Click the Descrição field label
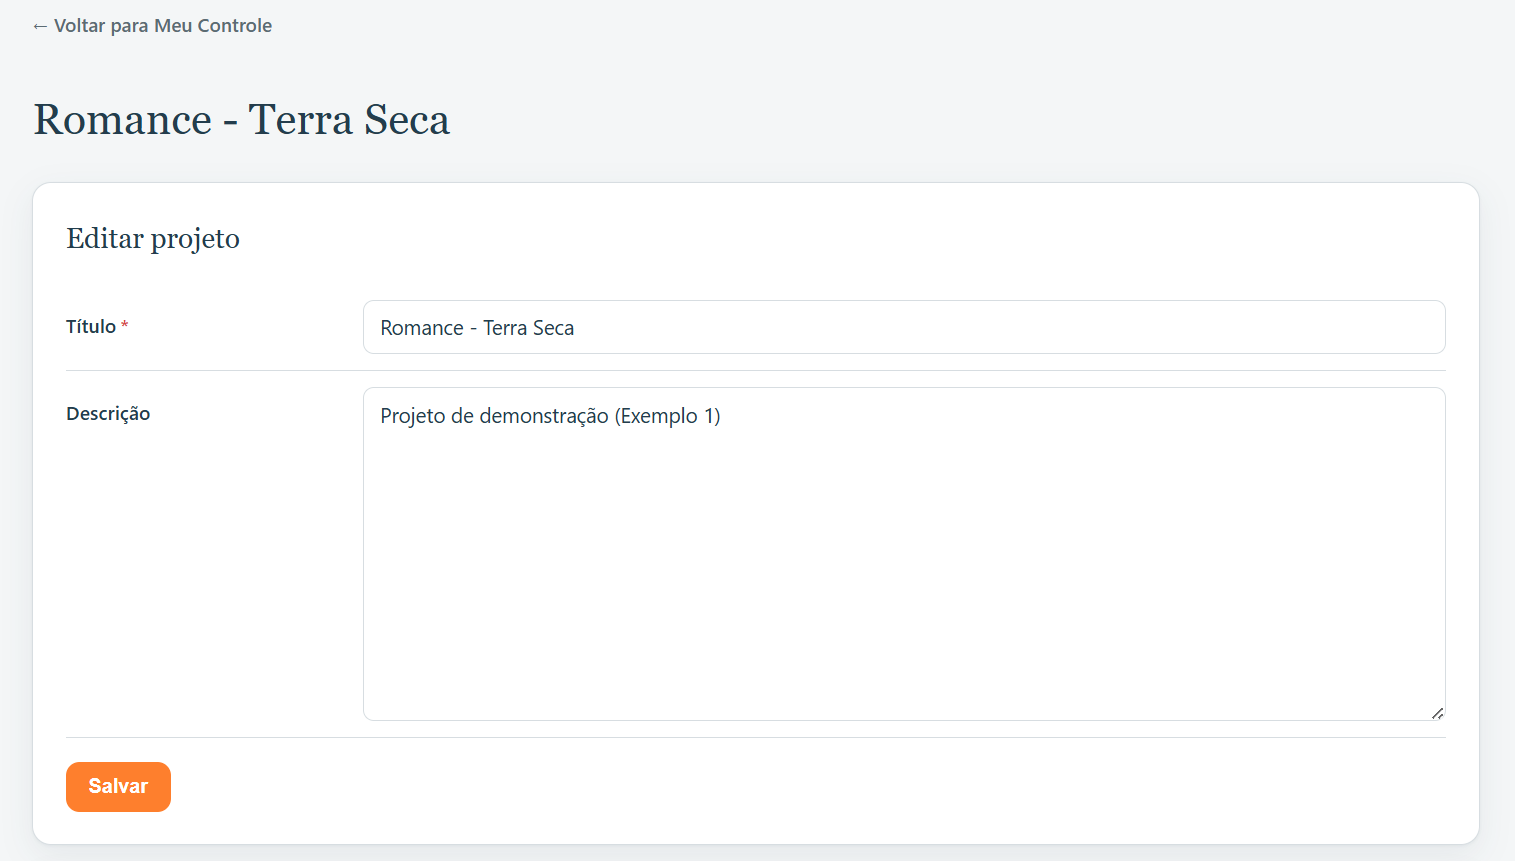Image resolution: width=1515 pixels, height=861 pixels. coord(108,414)
